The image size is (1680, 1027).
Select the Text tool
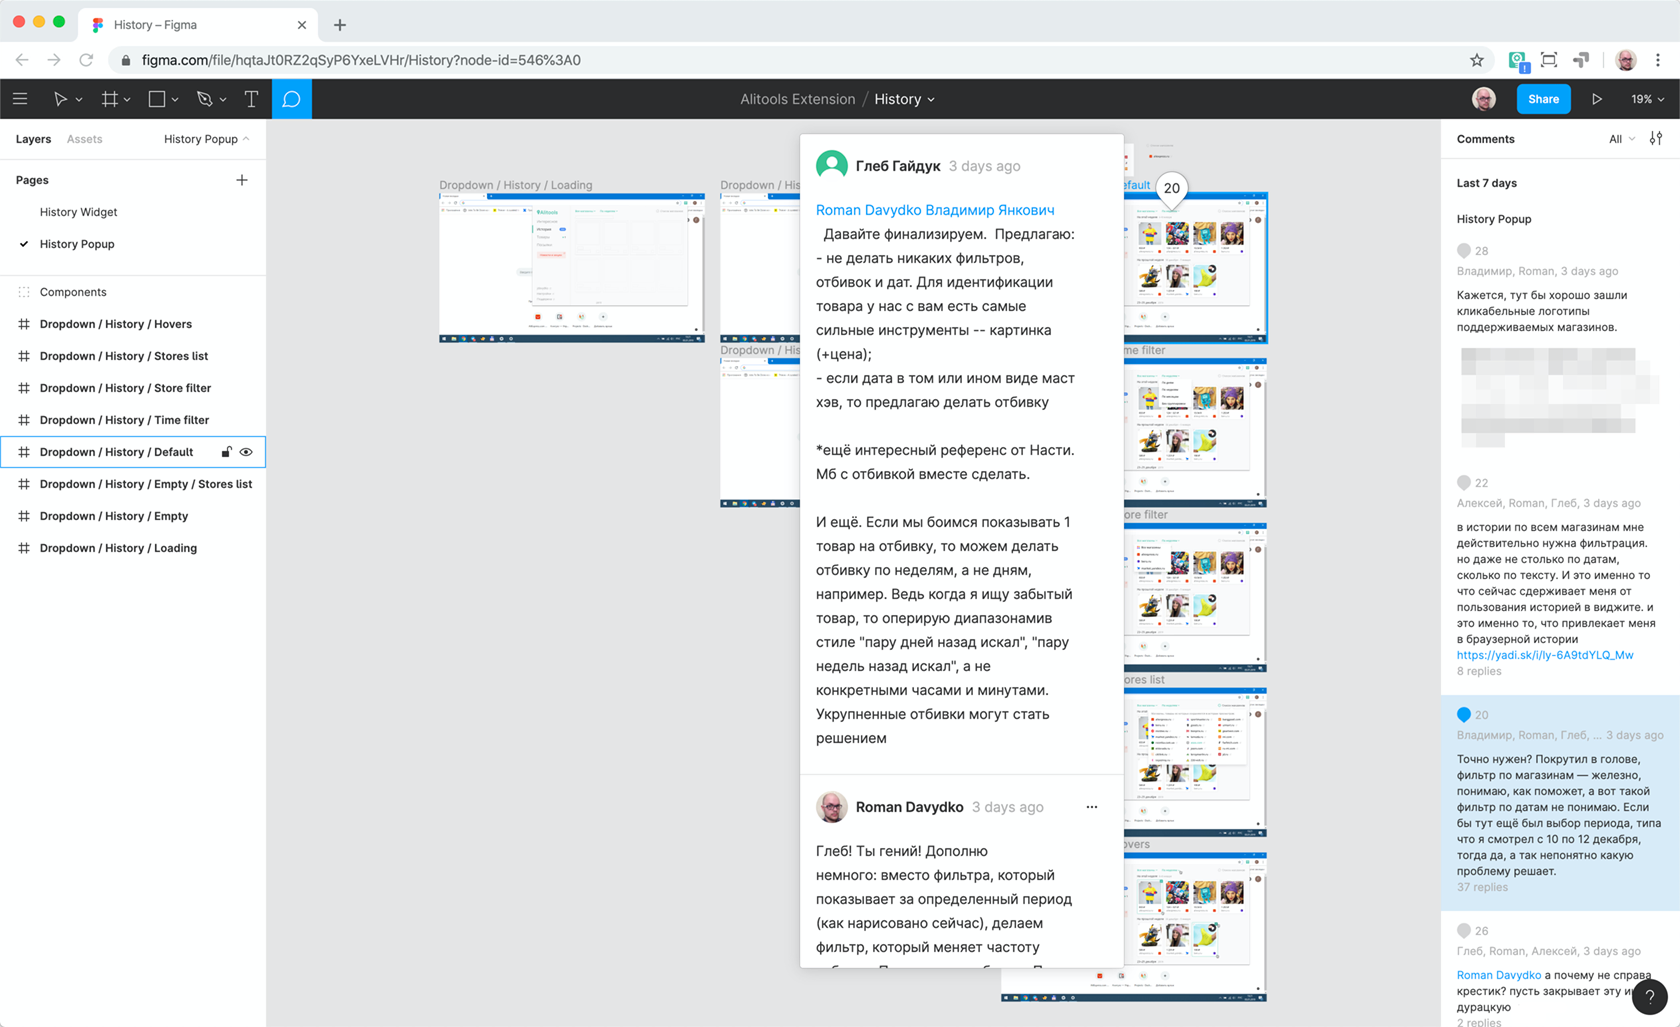click(250, 98)
